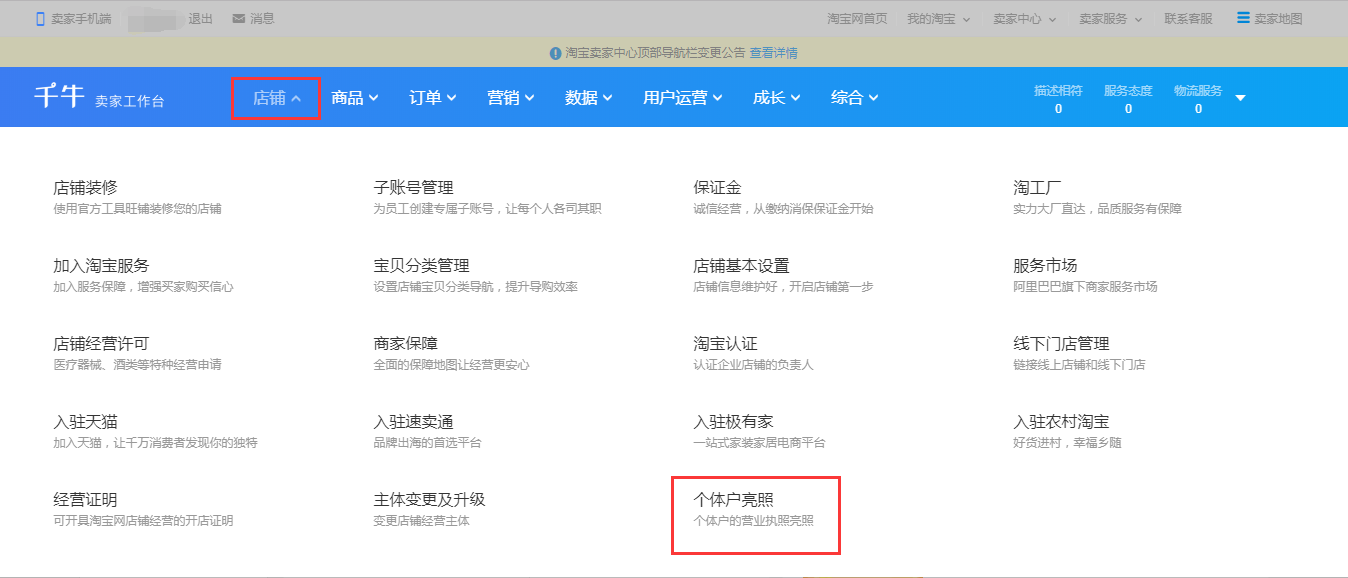The height and width of the screenshot is (578, 1348).
Task: Expand the 订单 dropdown menu
Action: pyautogui.click(x=432, y=97)
